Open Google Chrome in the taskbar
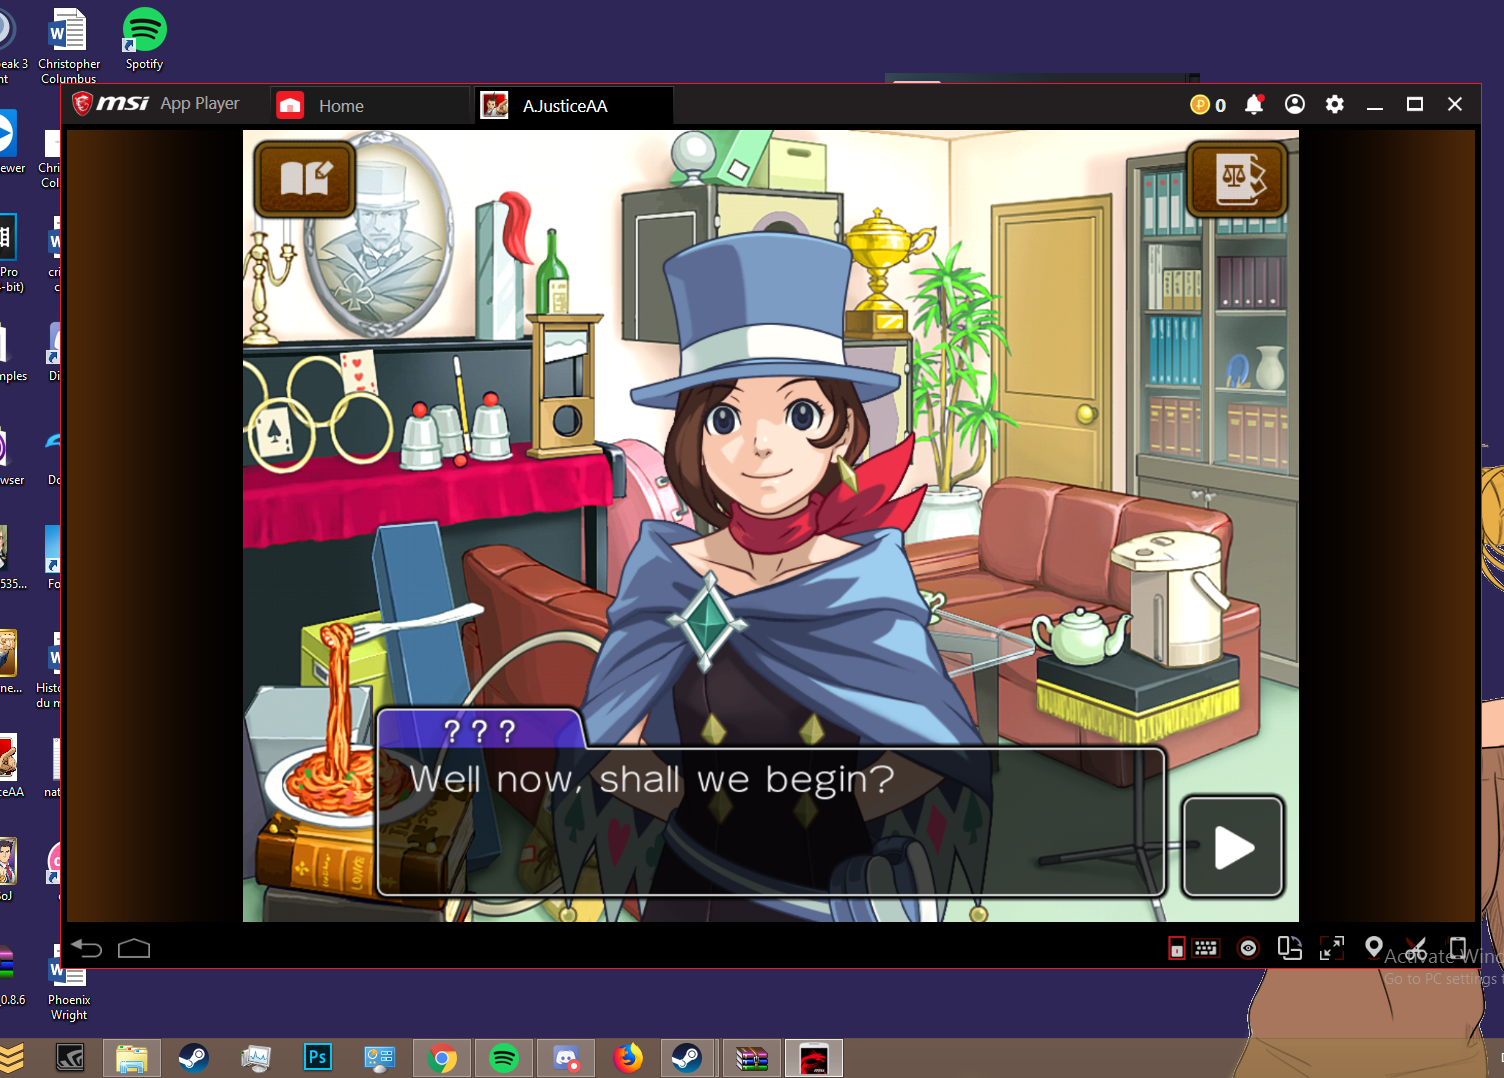The width and height of the screenshot is (1504, 1078). tap(442, 1058)
